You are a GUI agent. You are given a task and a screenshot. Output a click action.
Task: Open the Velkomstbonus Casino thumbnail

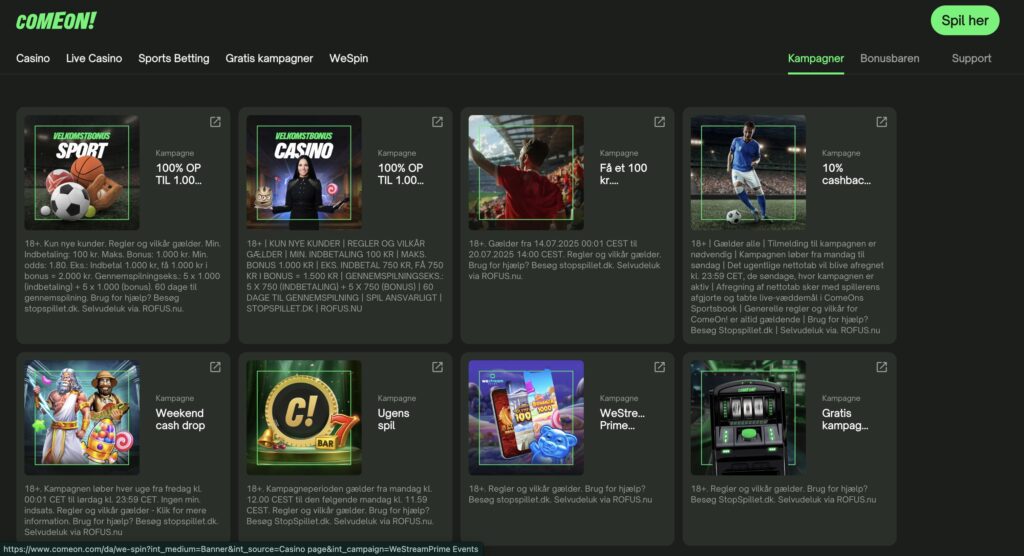click(x=304, y=172)
